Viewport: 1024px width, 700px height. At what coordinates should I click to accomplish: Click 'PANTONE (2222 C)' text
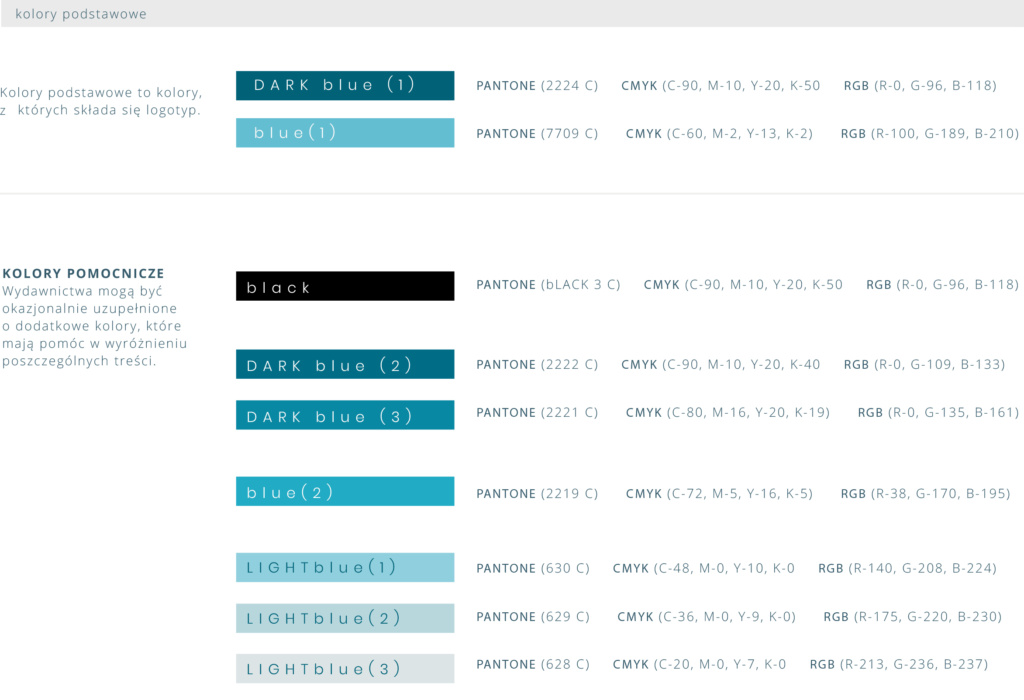point(537,364)
